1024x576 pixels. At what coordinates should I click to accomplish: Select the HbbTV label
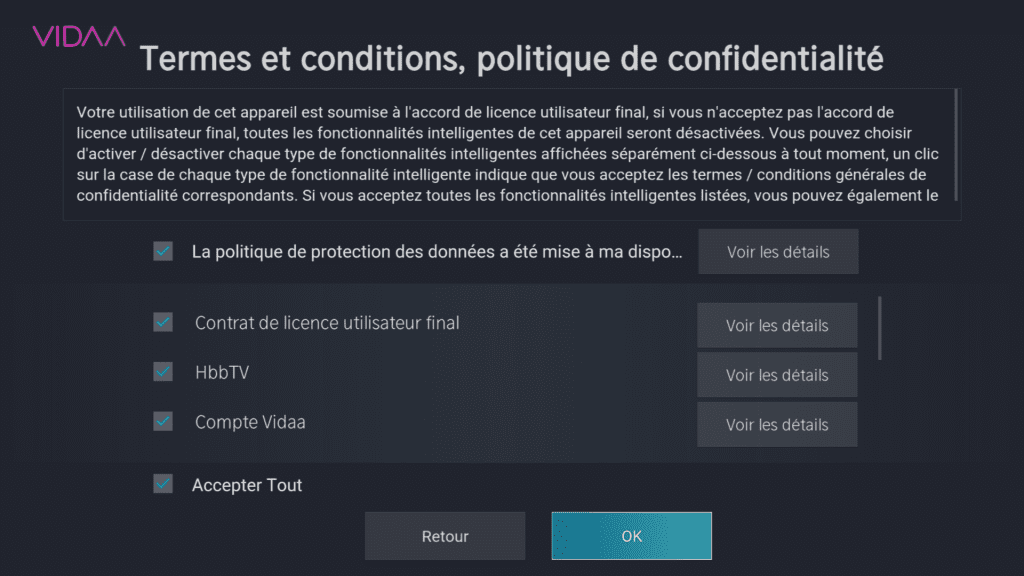pos(222,372)
